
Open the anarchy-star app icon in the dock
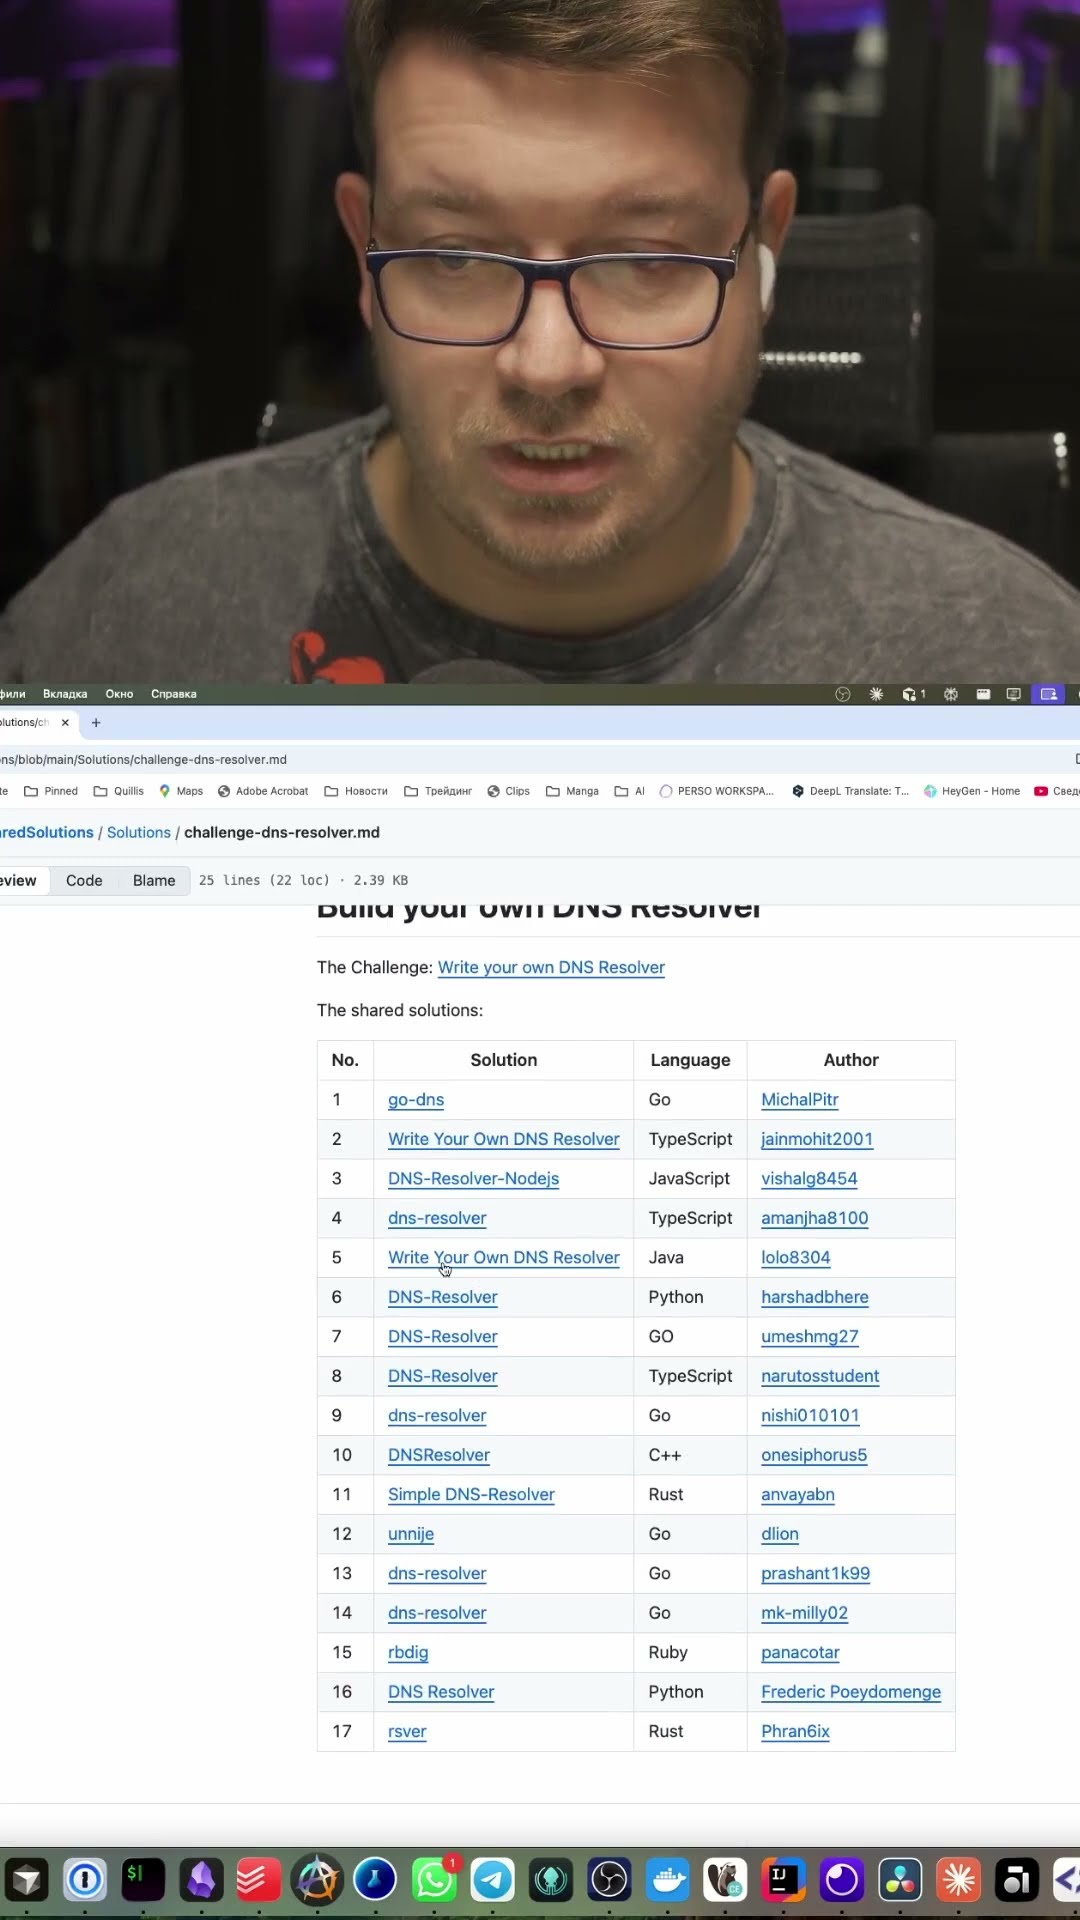pos(317,1880)
